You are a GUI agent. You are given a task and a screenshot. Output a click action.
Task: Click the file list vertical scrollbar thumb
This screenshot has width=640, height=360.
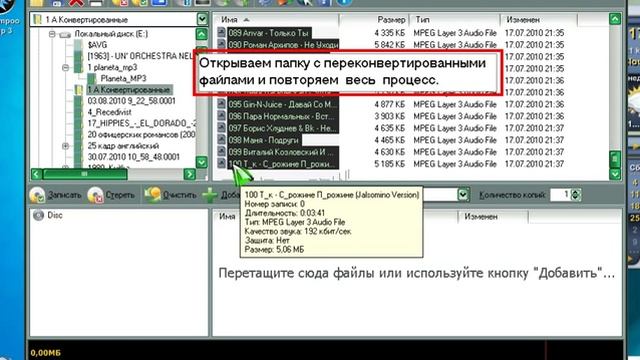[x=615, y=159]
